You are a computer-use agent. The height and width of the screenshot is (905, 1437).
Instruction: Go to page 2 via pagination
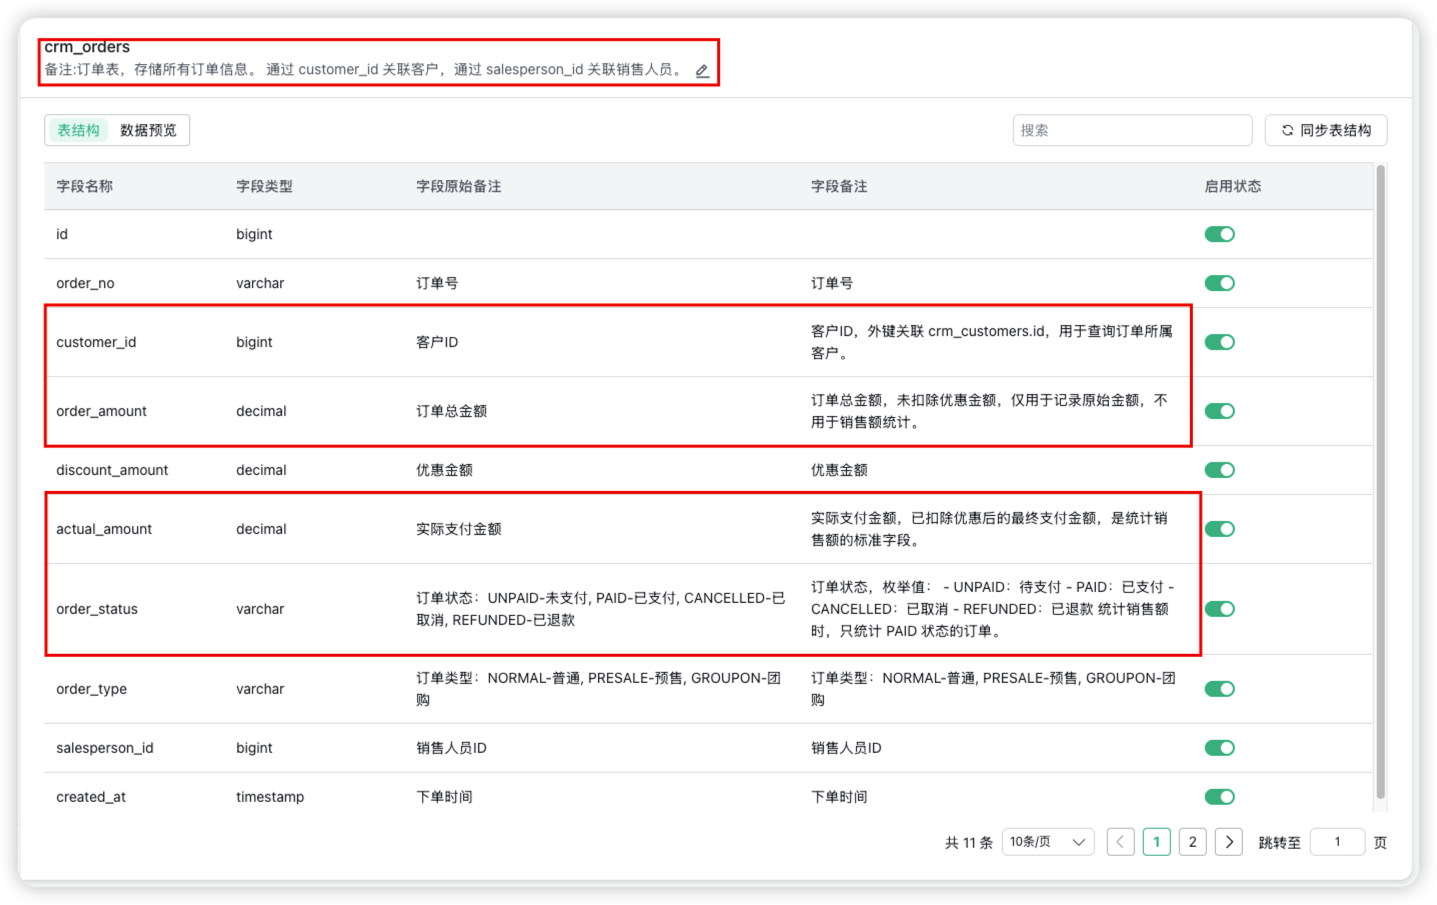[1192, 841]
